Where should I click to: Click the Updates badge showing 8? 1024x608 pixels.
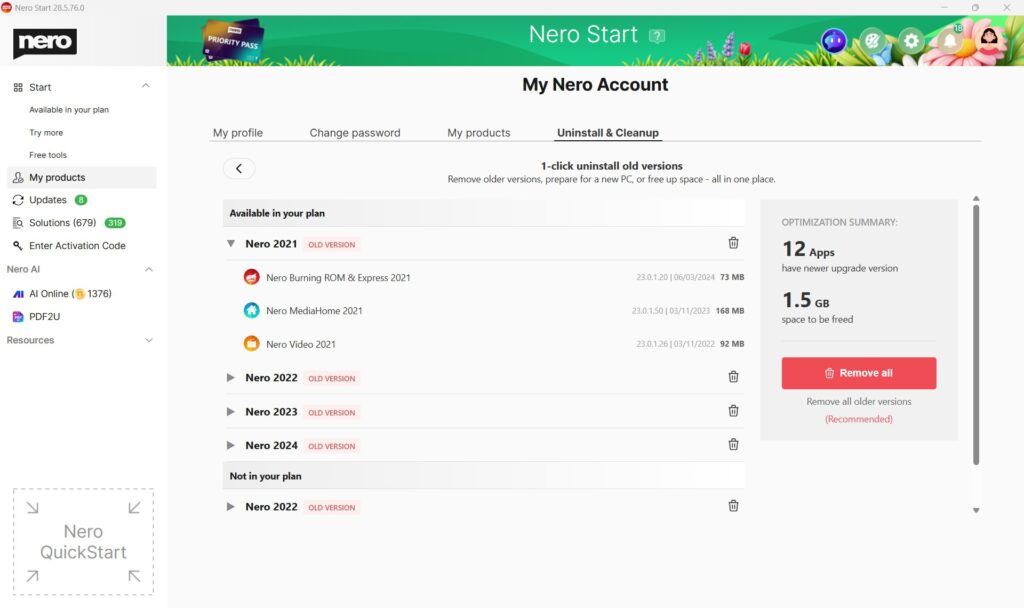tap(80, 200)
